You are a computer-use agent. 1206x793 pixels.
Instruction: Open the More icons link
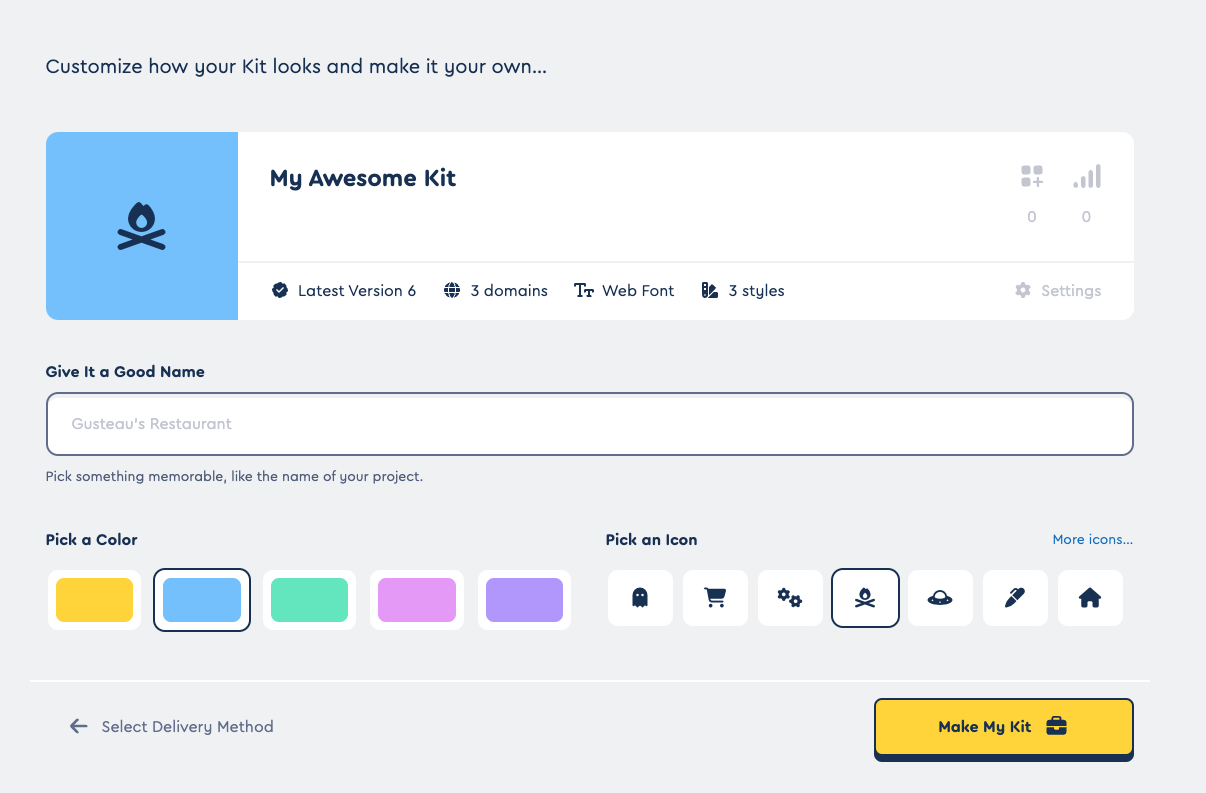tap(1092, 540)
